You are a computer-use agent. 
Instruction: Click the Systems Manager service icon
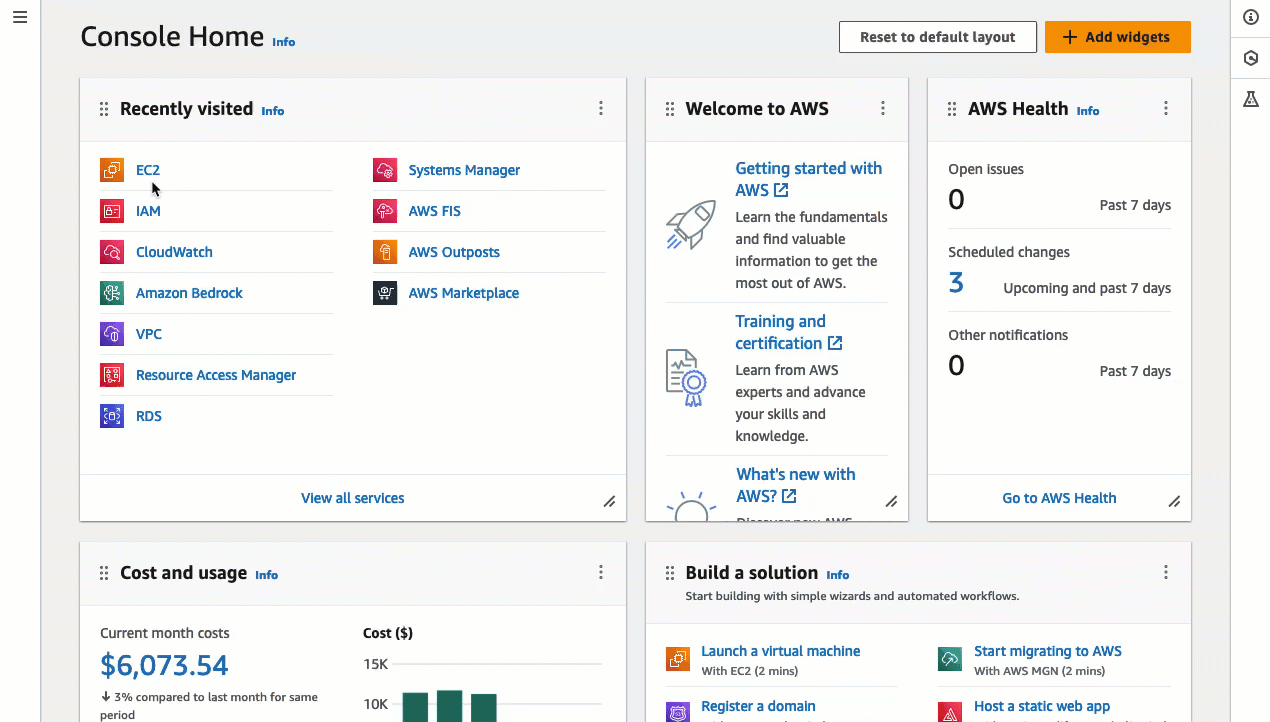pyautogui.click(x=385, y=169)
